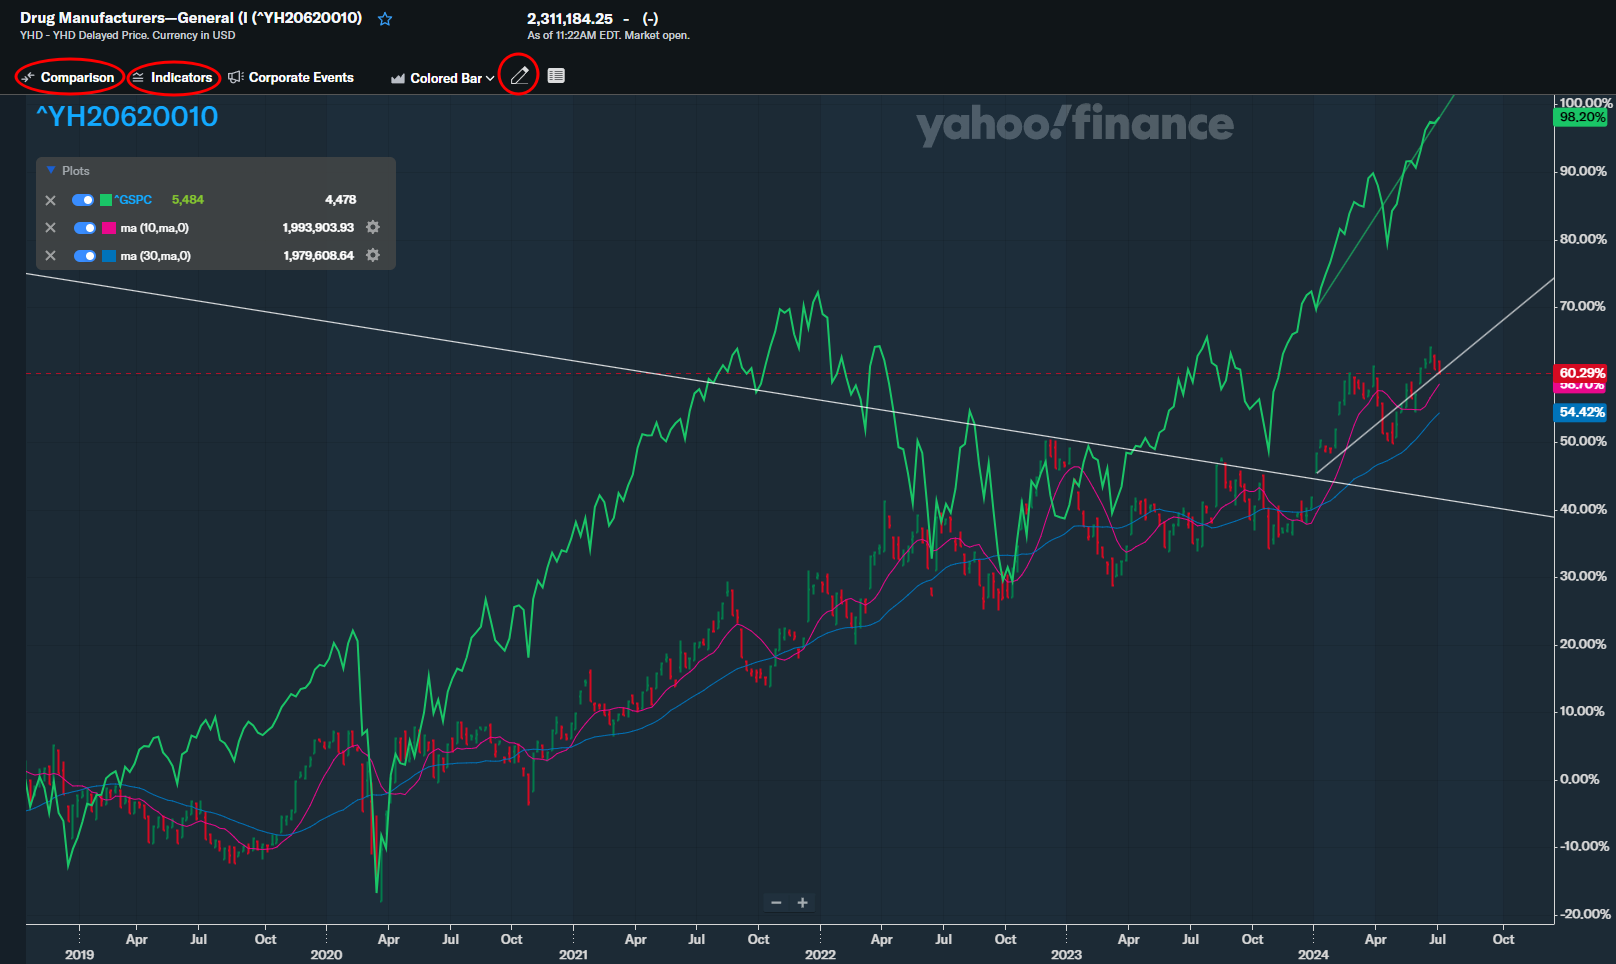The width and height of the screenshot is (1616, 964).
Task: Click the Indicators lines icon
Action: 138,77
